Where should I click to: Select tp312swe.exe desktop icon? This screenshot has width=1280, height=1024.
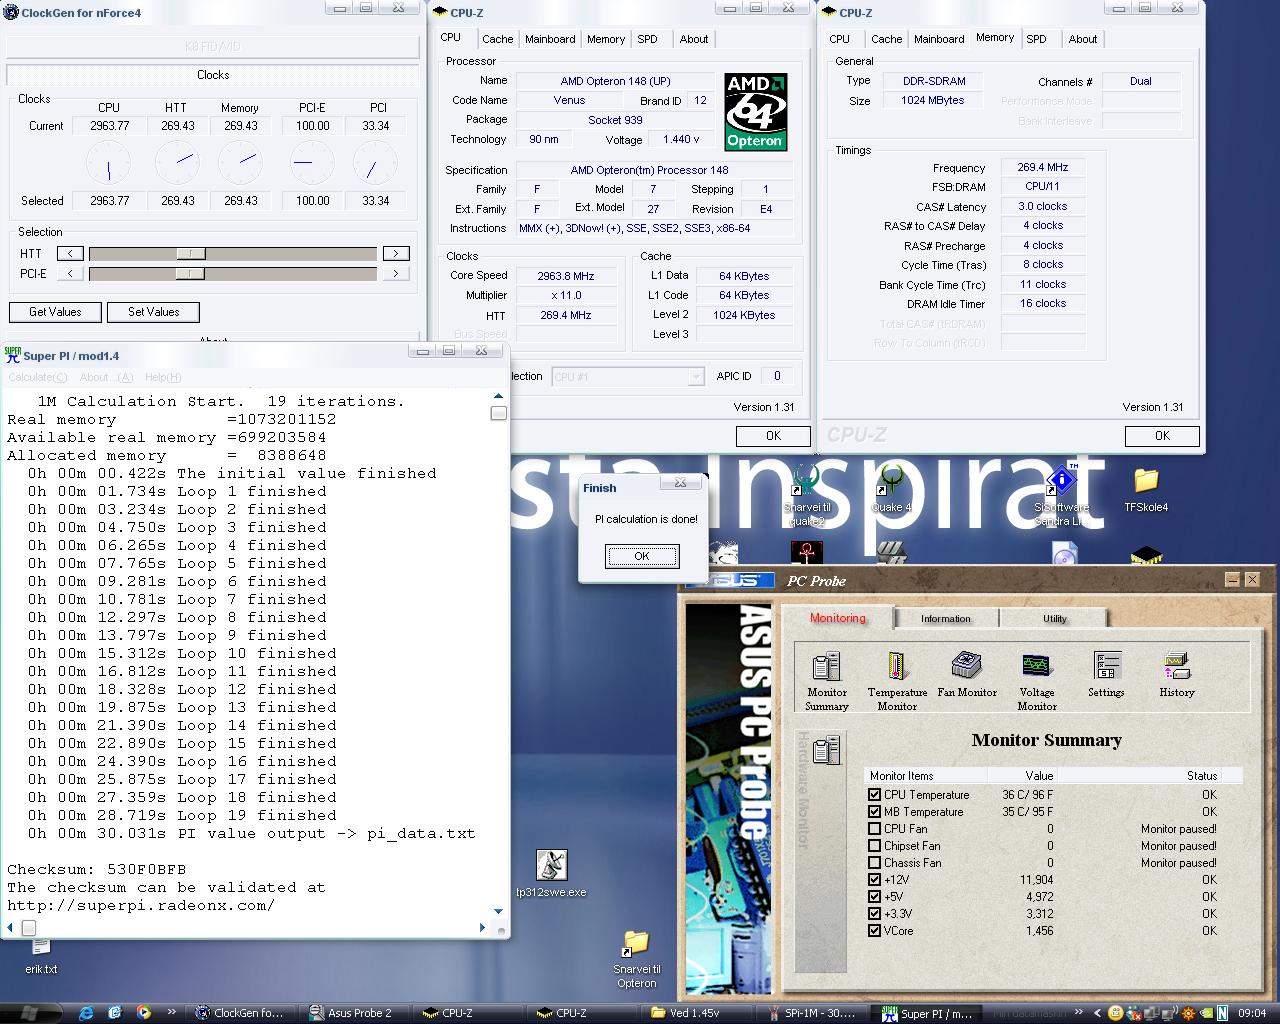point(551,874)
